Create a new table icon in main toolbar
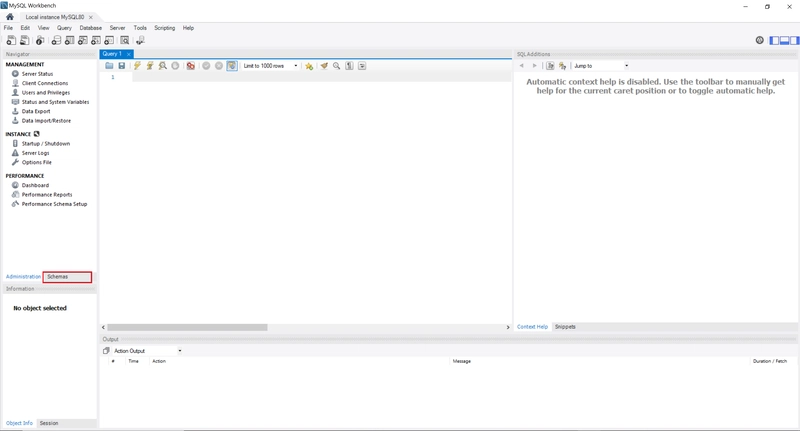The height and width of the screenshot is (431, 800). pos(69,40)
